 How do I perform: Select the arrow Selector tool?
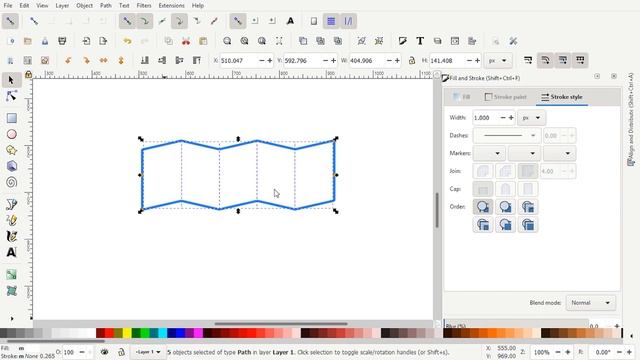click(11, 80)
